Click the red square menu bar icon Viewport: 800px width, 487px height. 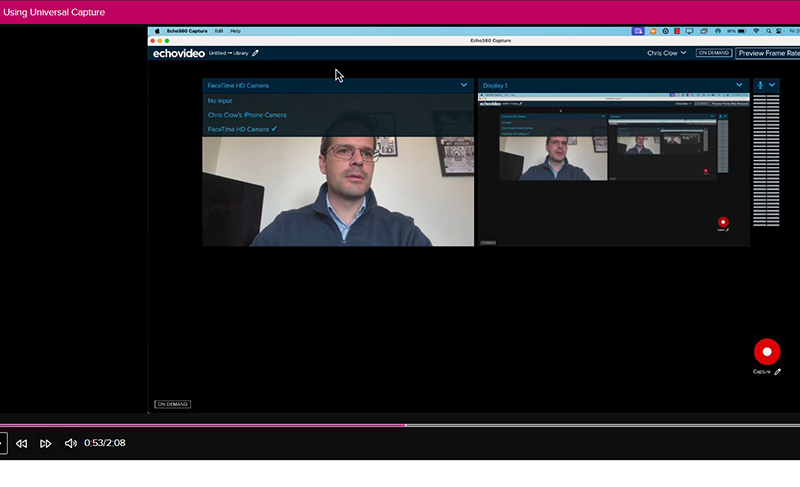tap(677, 31)
